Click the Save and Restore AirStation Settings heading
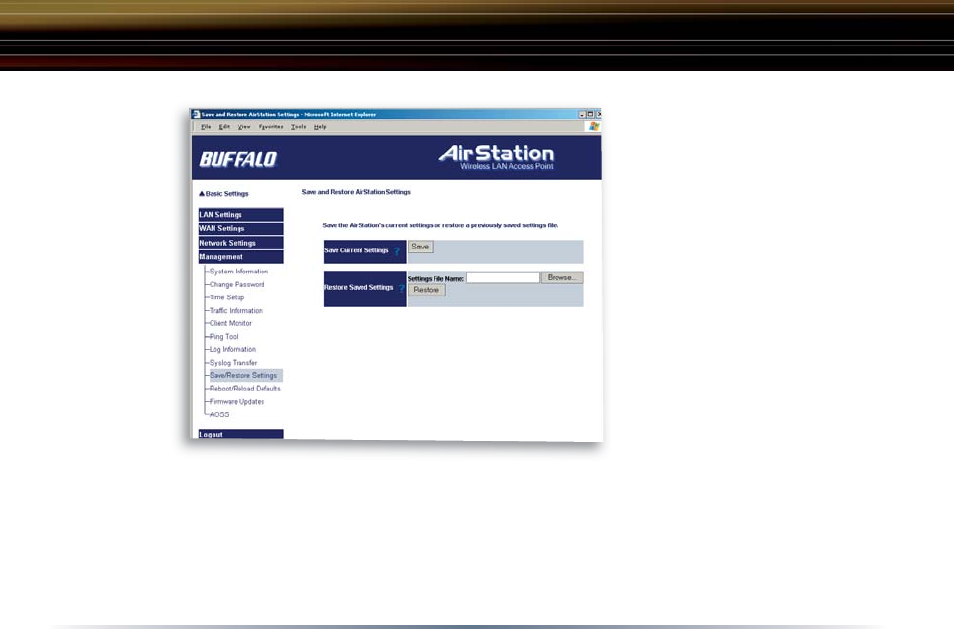 356,192
